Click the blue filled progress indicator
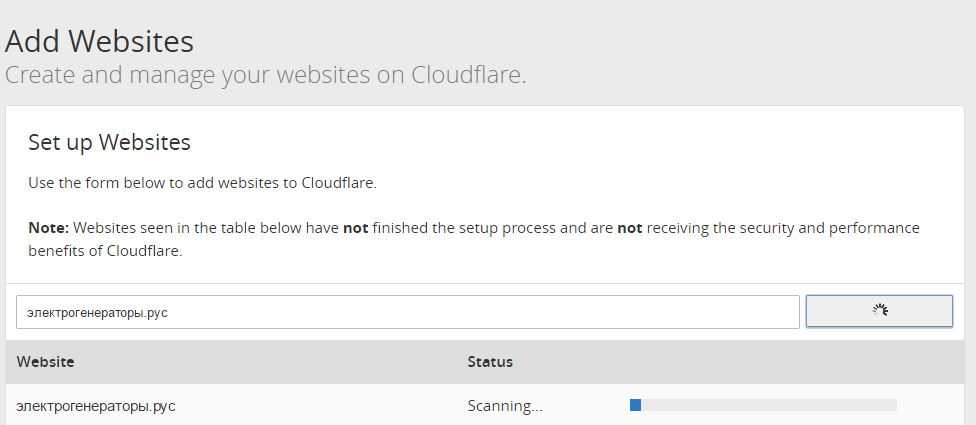Screen dimensions: 976x425 point(635,405)
